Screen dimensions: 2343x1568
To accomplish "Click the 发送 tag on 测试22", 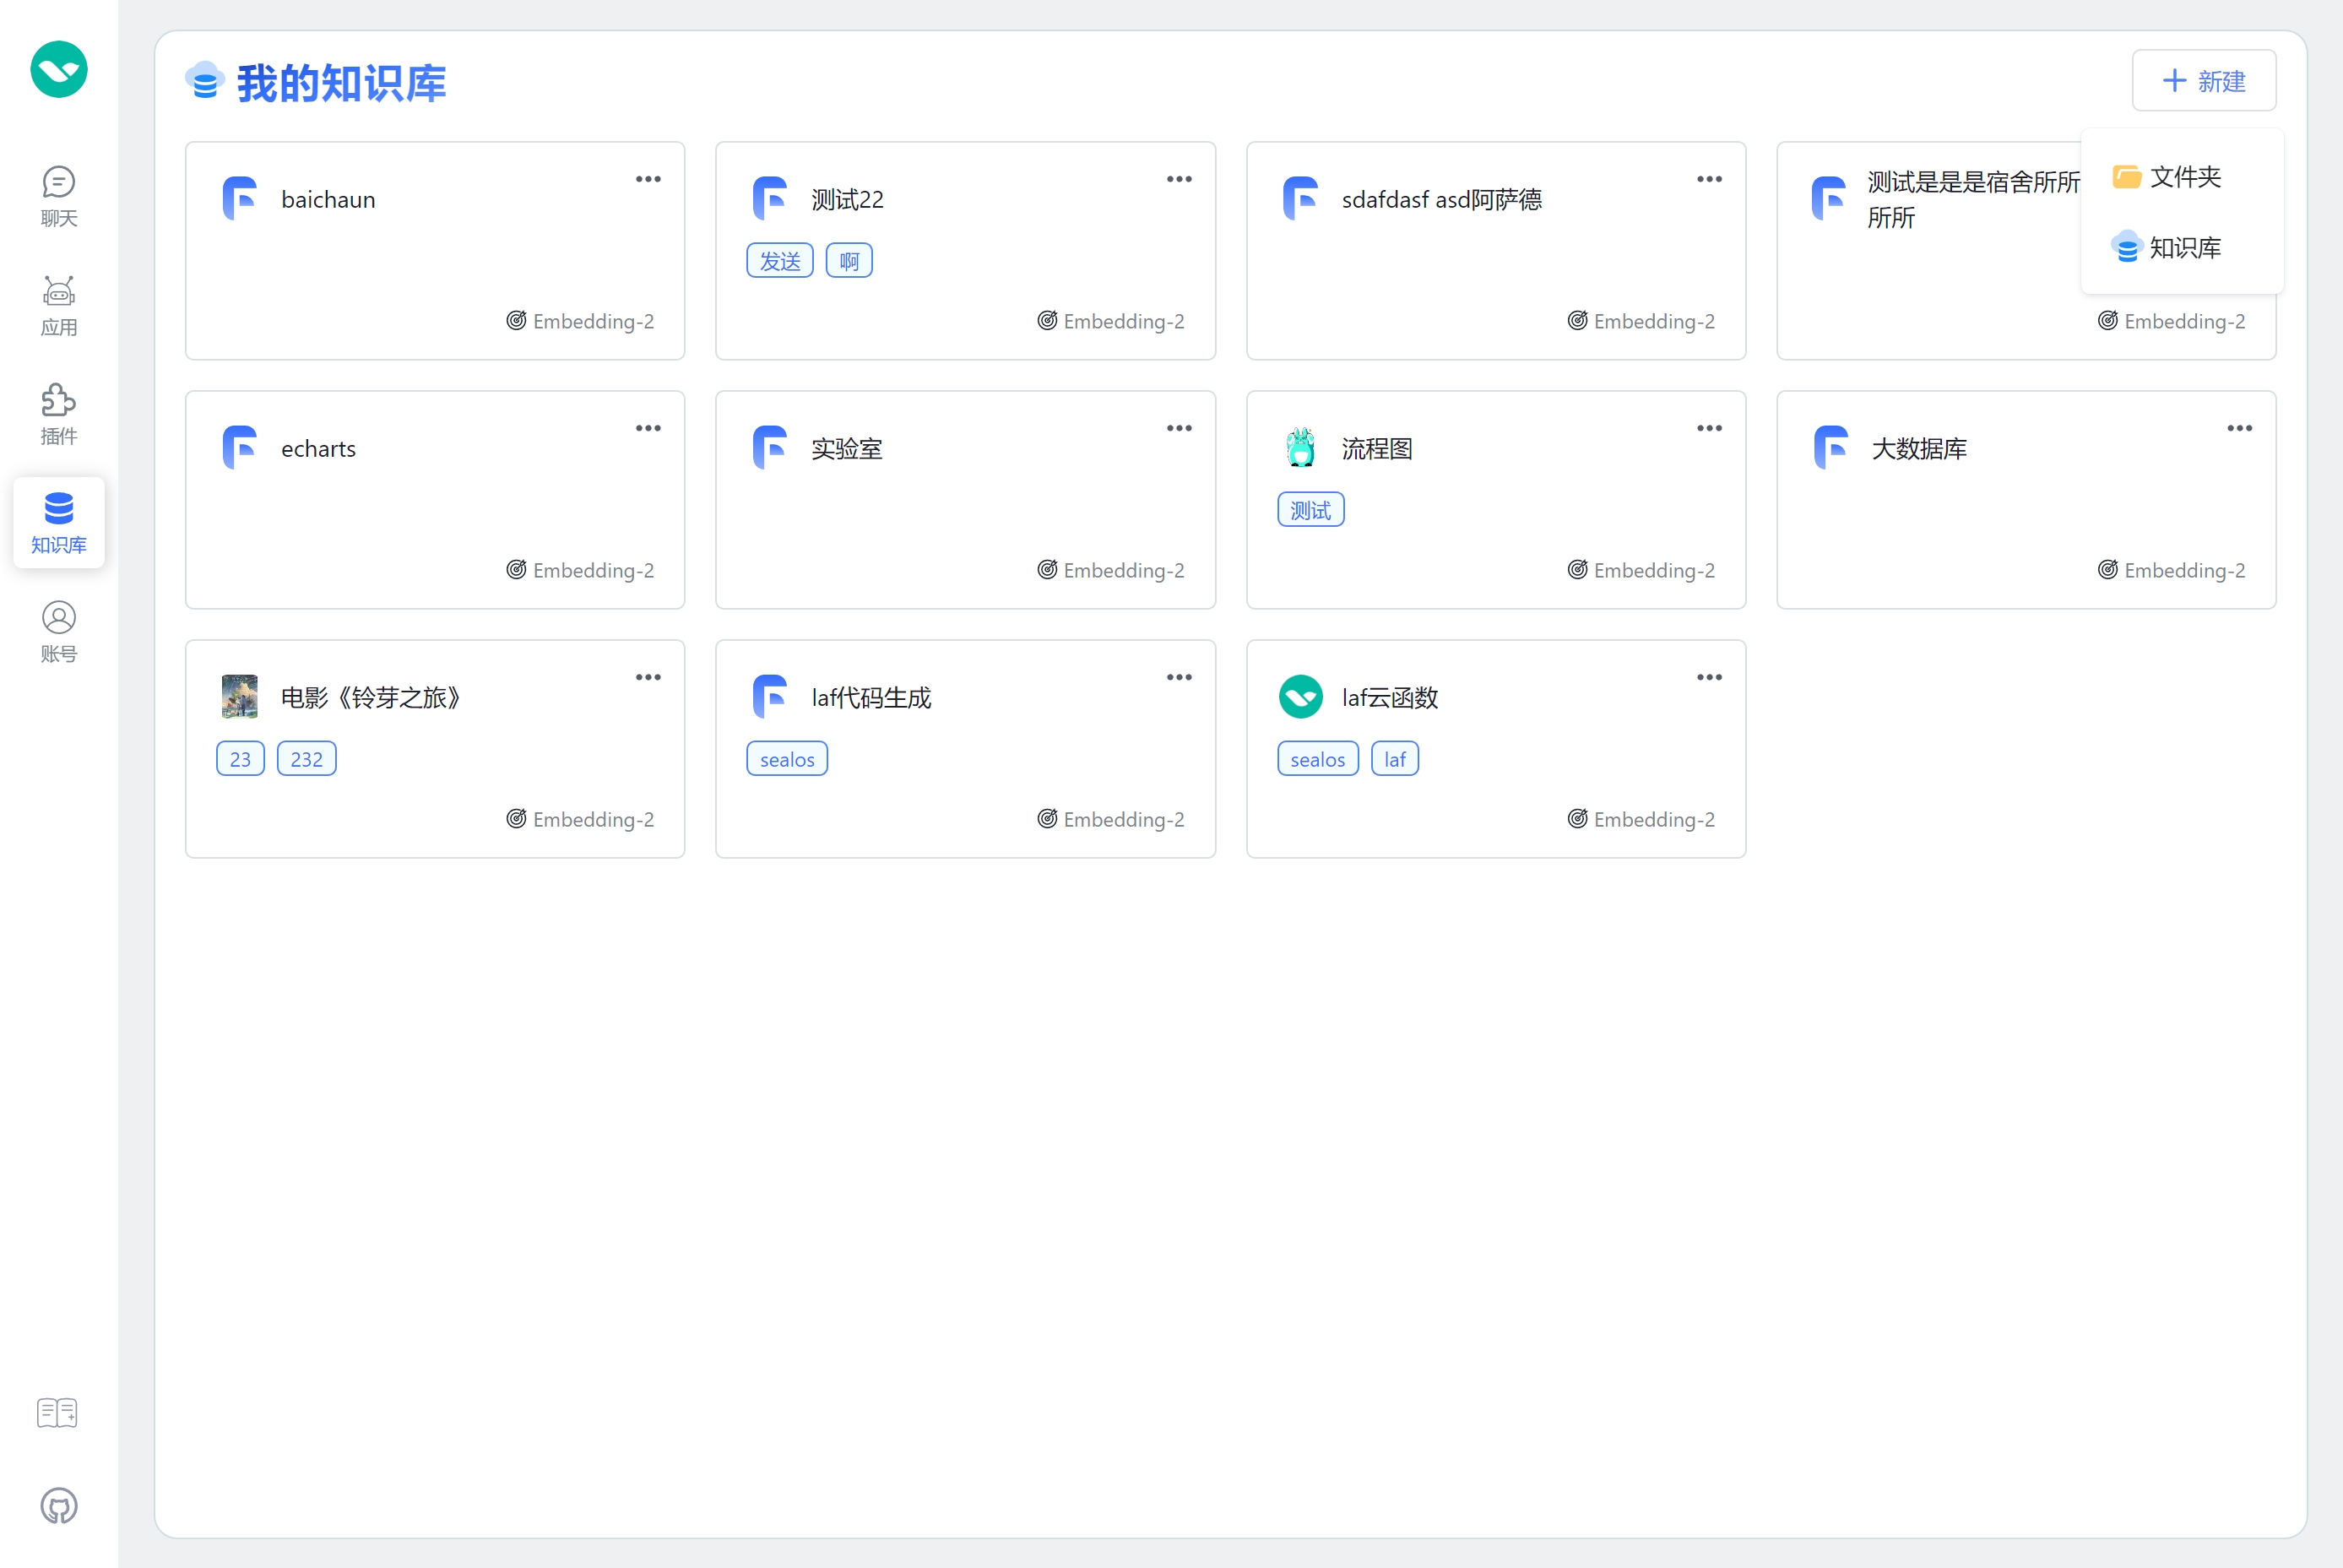I will [779, 261].
